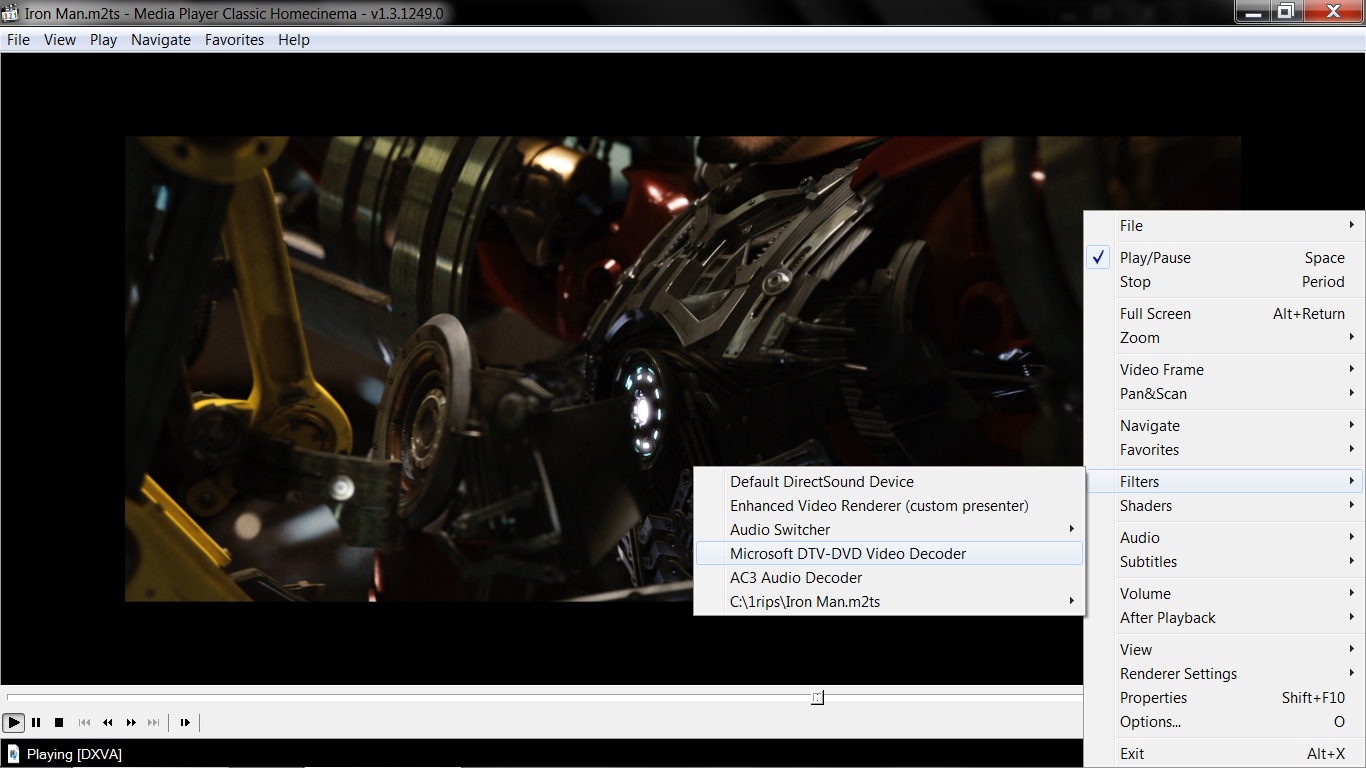Expand the C:\1rips\Iron Man.m2ts filter submenu
This screenshot has width=1366, height=768.
point(889,601)
